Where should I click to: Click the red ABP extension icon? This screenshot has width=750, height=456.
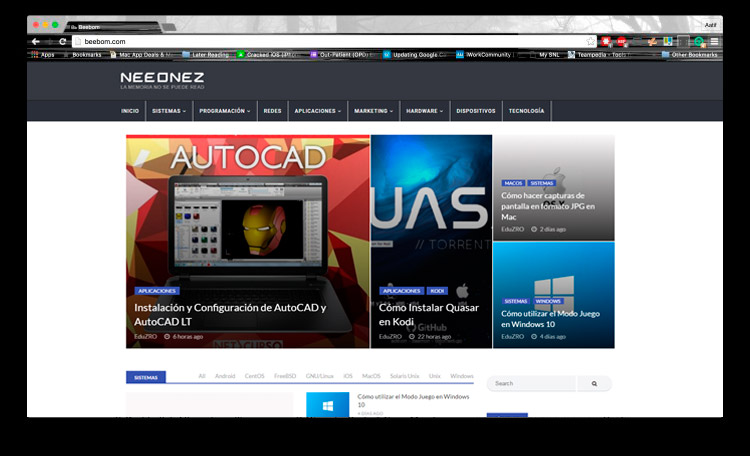(621, 42)
